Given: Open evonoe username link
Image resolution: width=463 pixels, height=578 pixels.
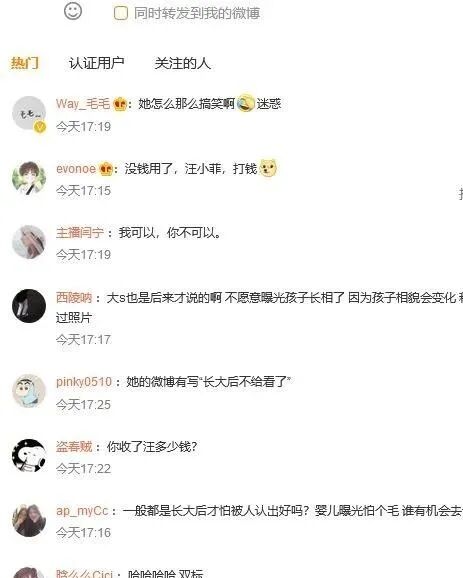Looking at the screenshot, I should pyautogui.click(x=76, y=169).
